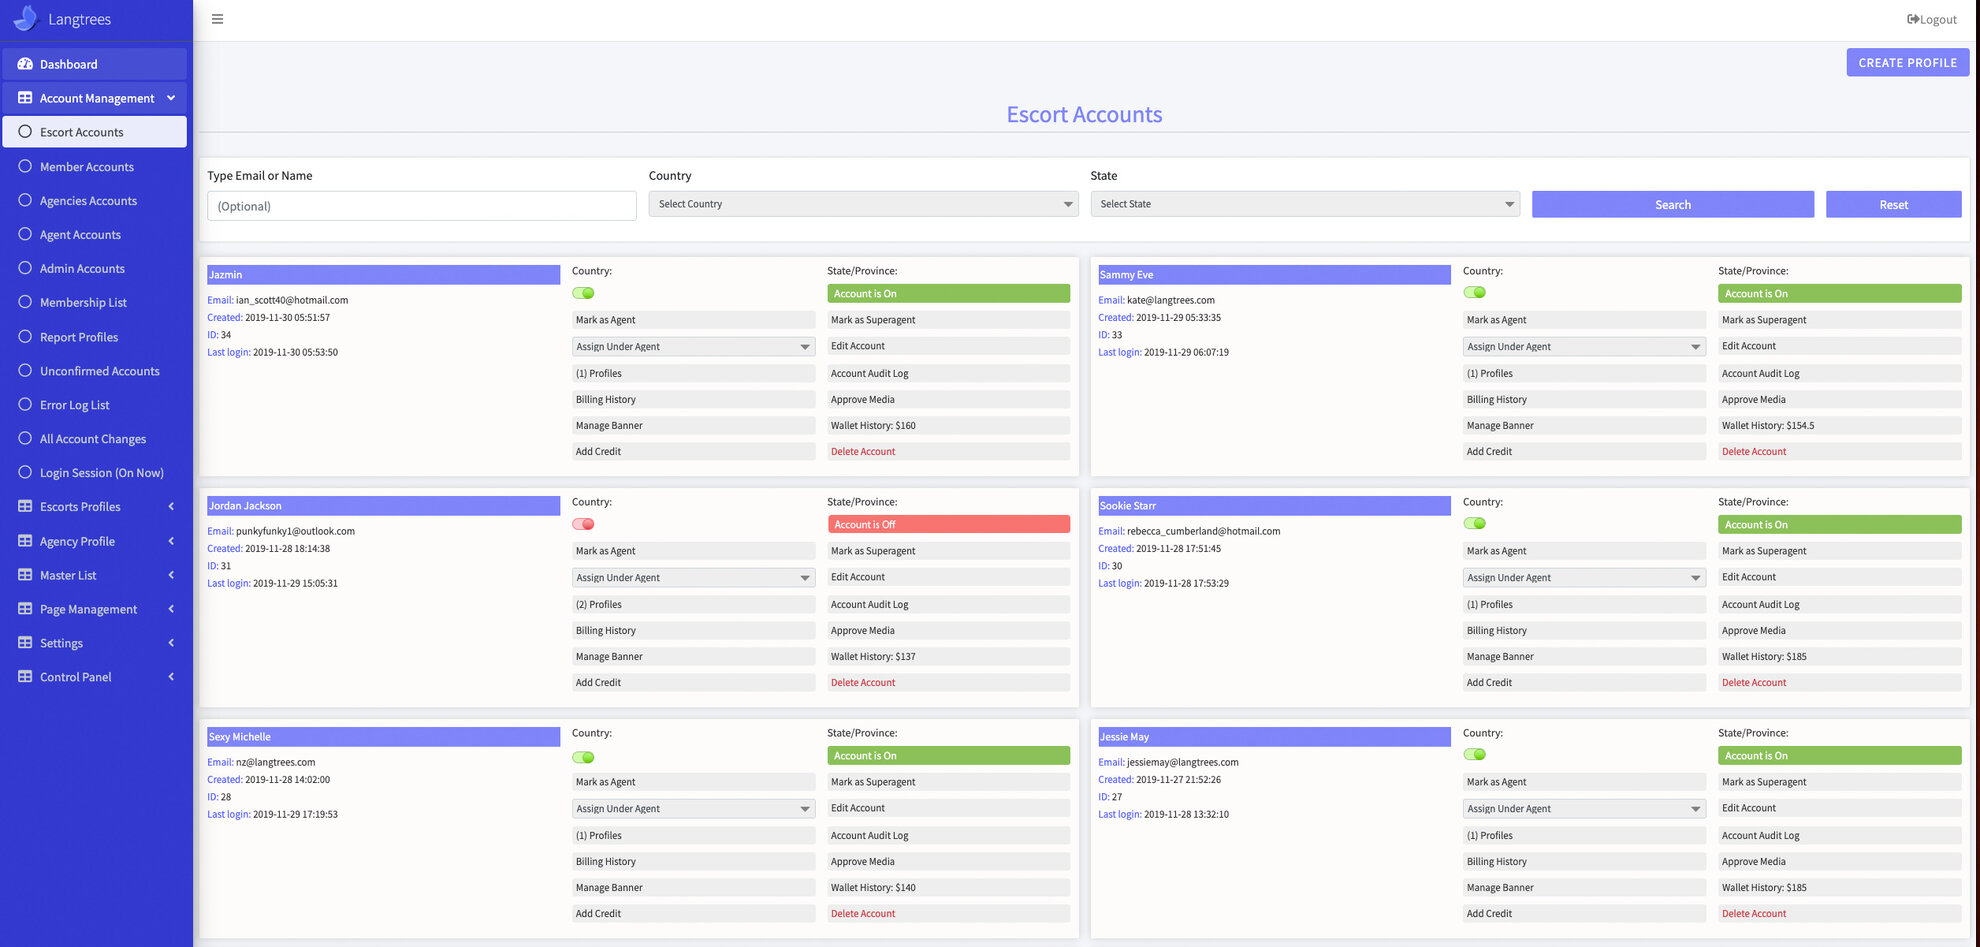The width and height of the screenshot is (1980, 947).
Task: Toggle Sookie Starr's account status switch
Action: (x=1474, y=523)
